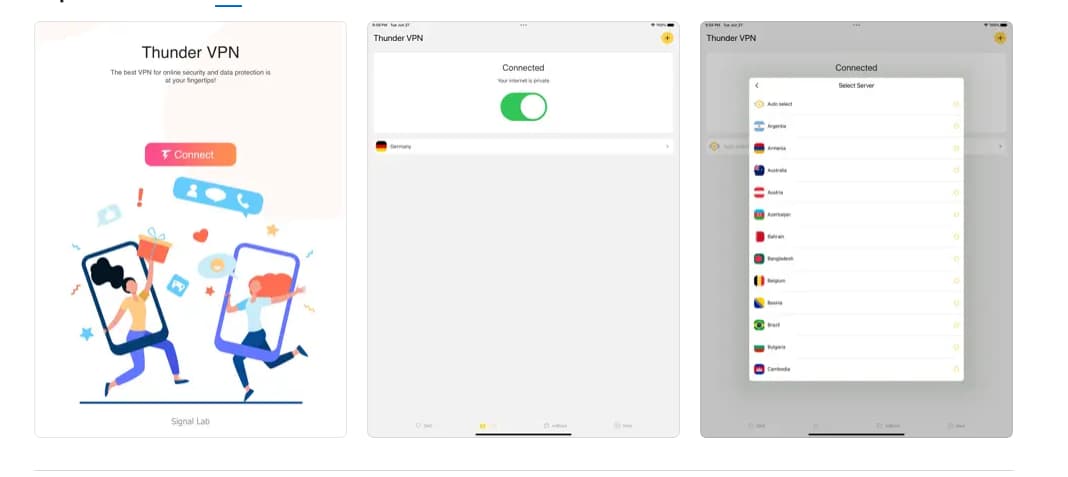Click the Australia flag icon
Image resolution: width=1068 pixels, height=477 pixels.
pos(759,170)
